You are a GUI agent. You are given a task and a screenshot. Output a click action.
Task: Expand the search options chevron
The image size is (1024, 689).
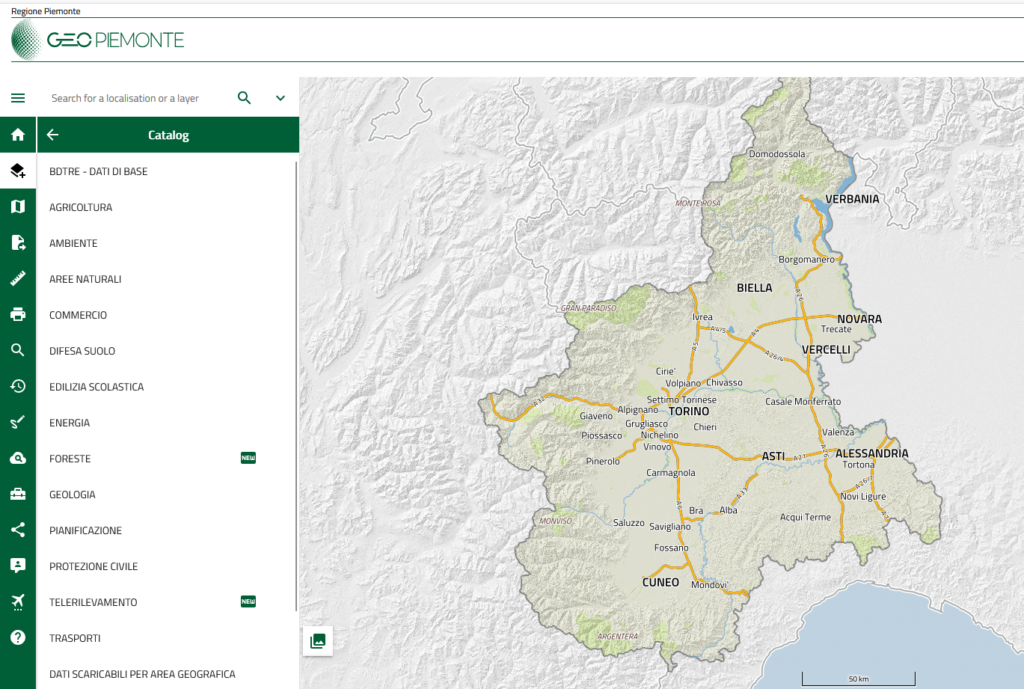tap(280, 98)
